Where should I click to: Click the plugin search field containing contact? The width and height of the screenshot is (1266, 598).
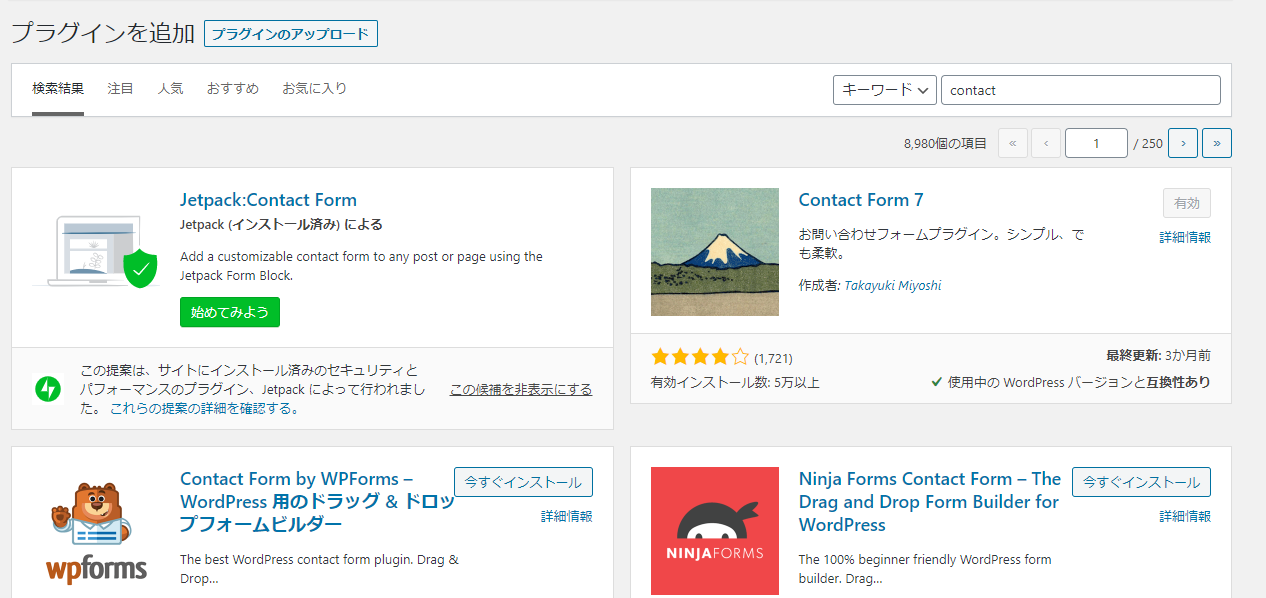1080,90
